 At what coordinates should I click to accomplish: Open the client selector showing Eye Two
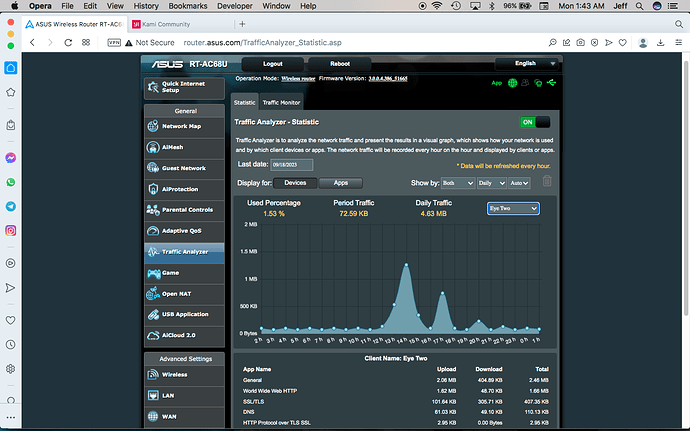(x=513, y=208)
